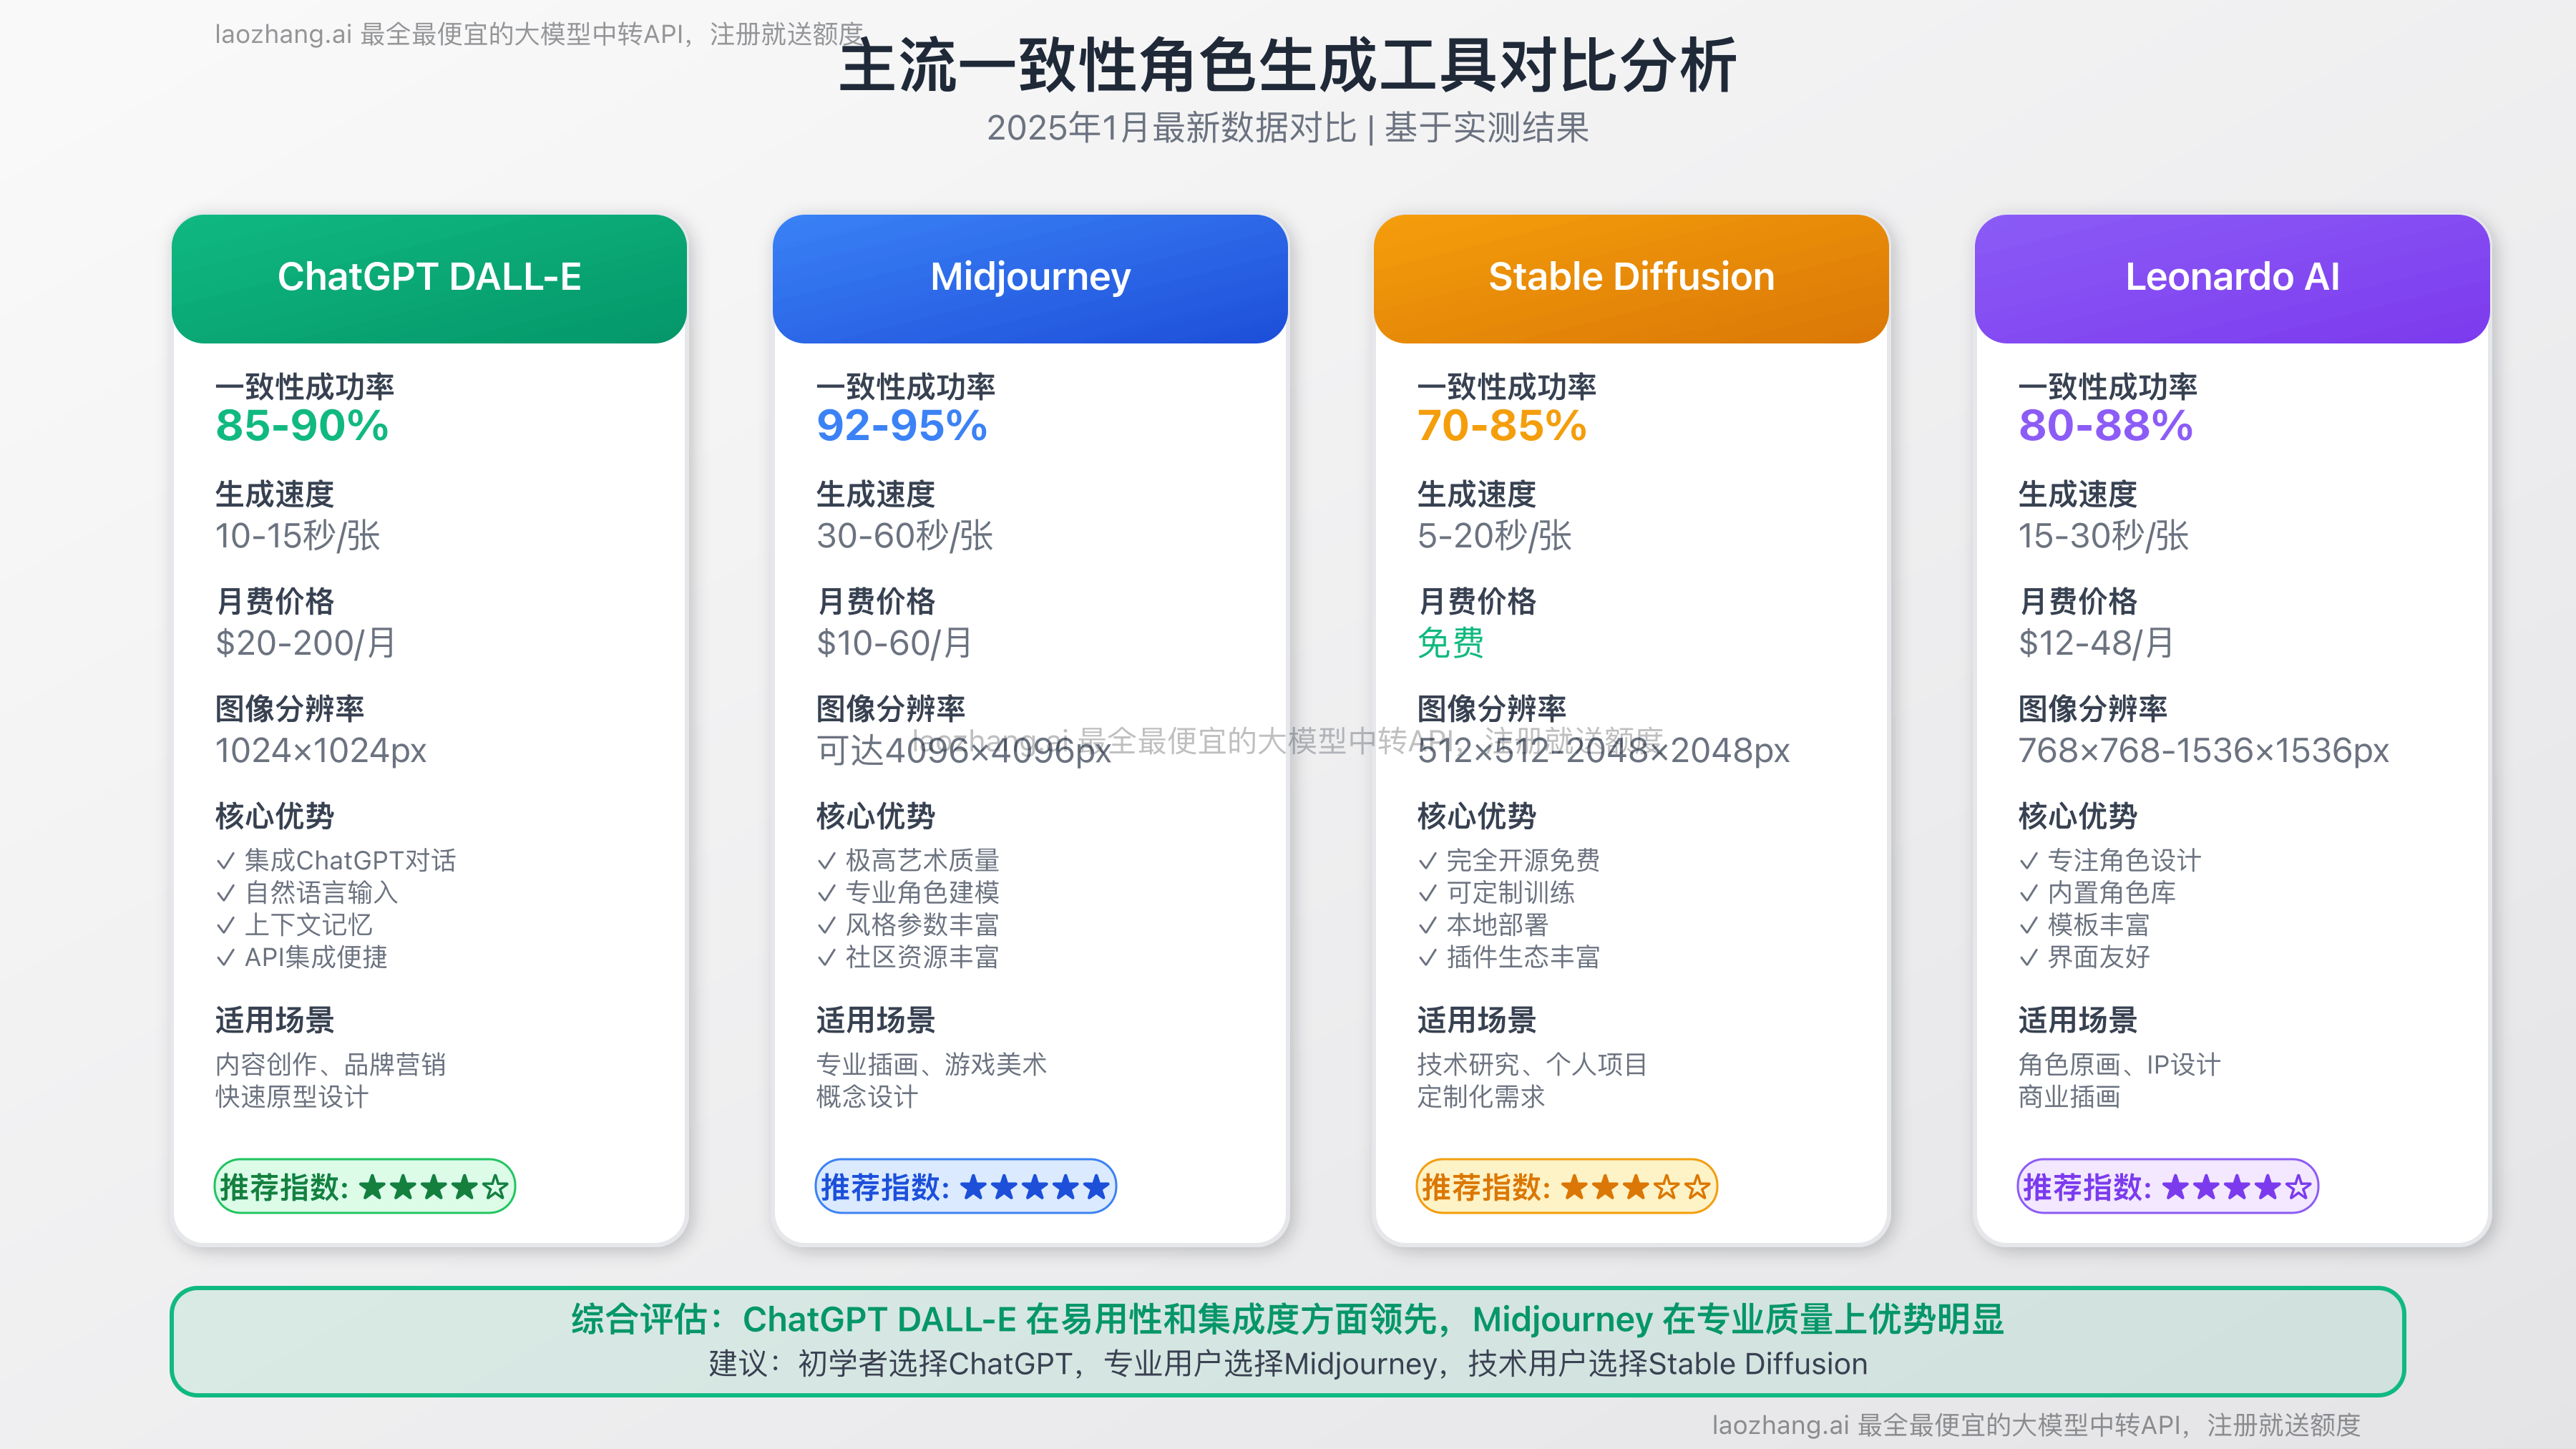Click the 综合评估 summary headline
This screenshot has width=2576, height=1449.
[x=1288, y=1319]
